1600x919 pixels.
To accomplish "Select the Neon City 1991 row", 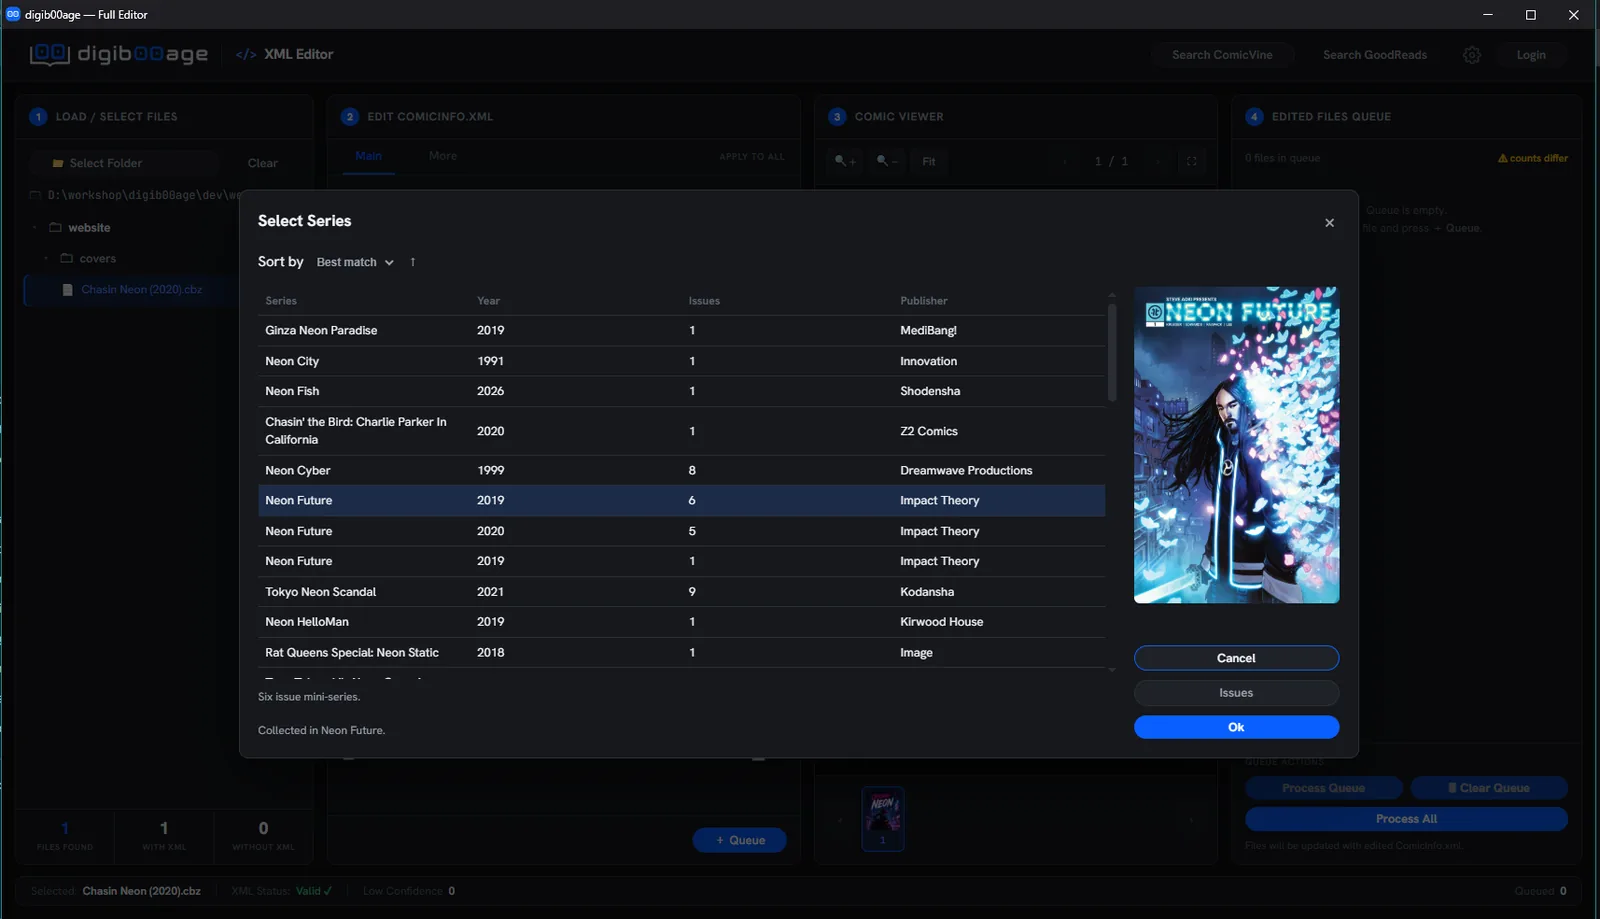I will pos(681,361).
